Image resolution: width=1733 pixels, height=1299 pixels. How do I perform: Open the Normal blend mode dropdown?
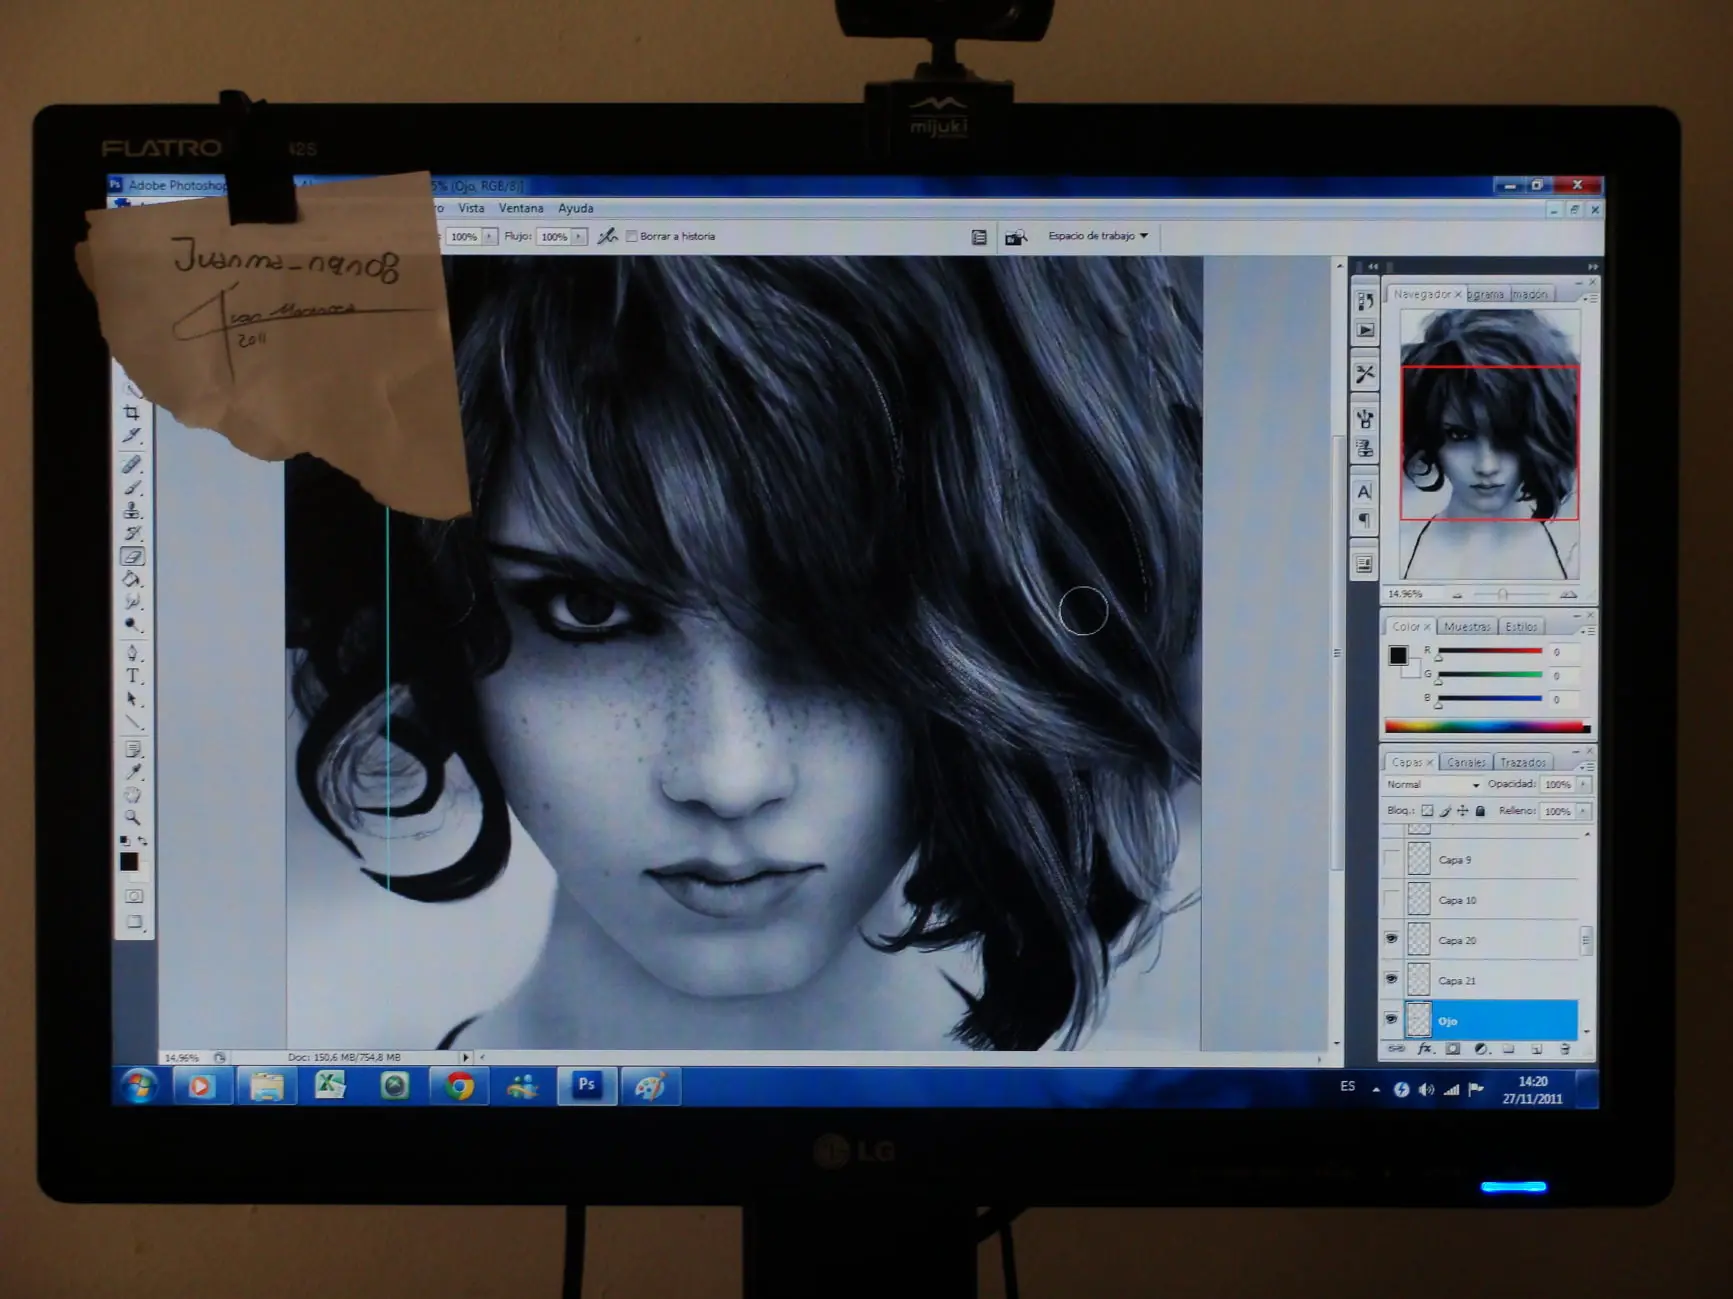(1433, 785)
